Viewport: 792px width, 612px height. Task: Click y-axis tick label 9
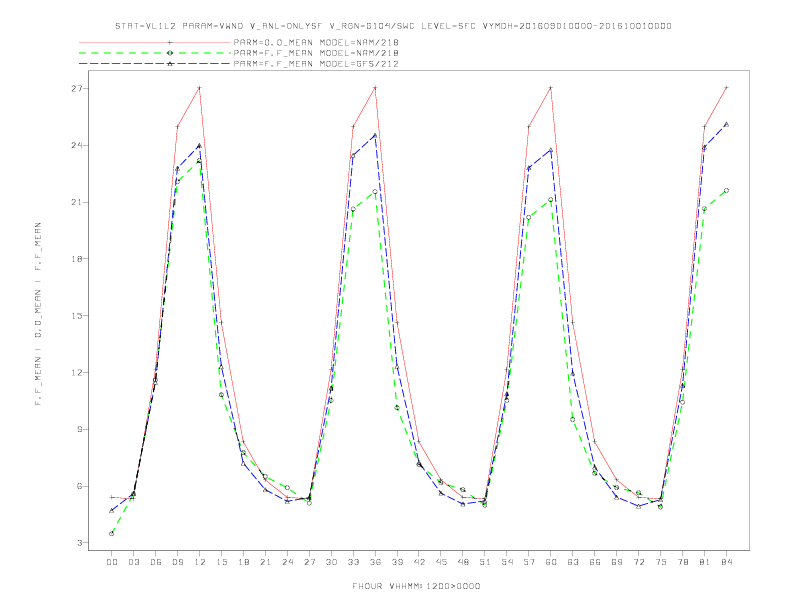point(81,429)
